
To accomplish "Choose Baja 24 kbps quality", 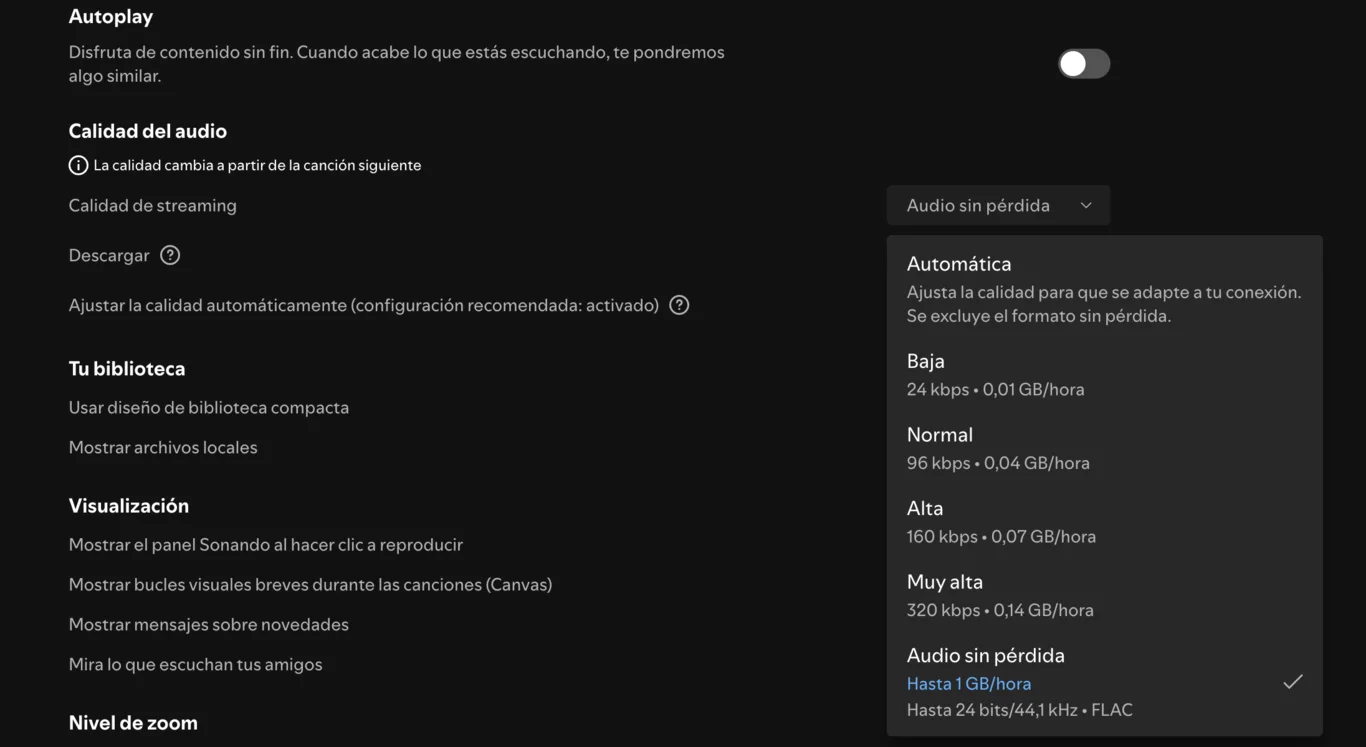I will tap(1103, 374).
